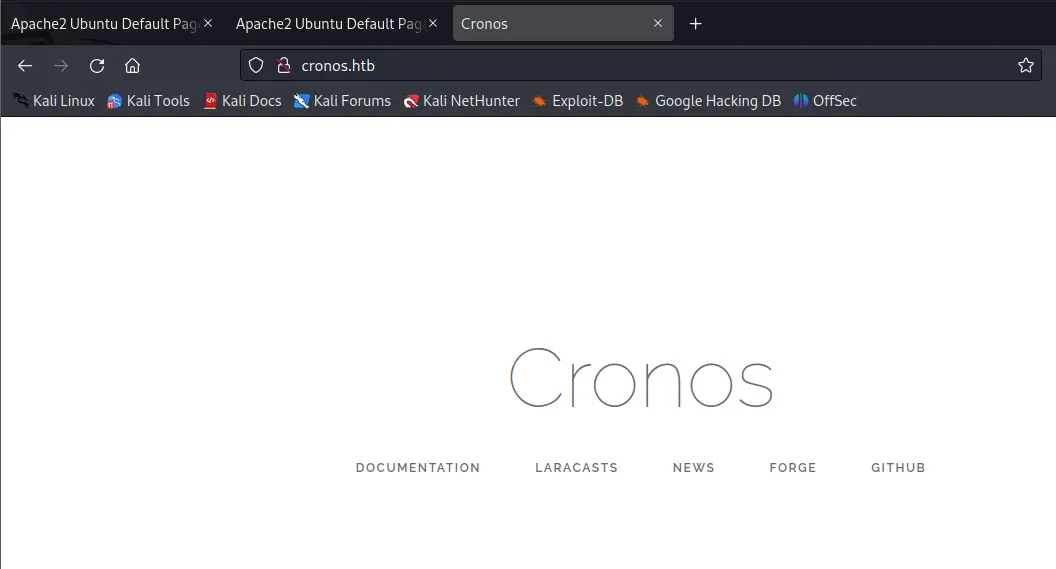The width and height of the screenshot is (1056, 569).
Task: Open the Google Hacking DB bookmark
Action: click(x=708, y=101)
